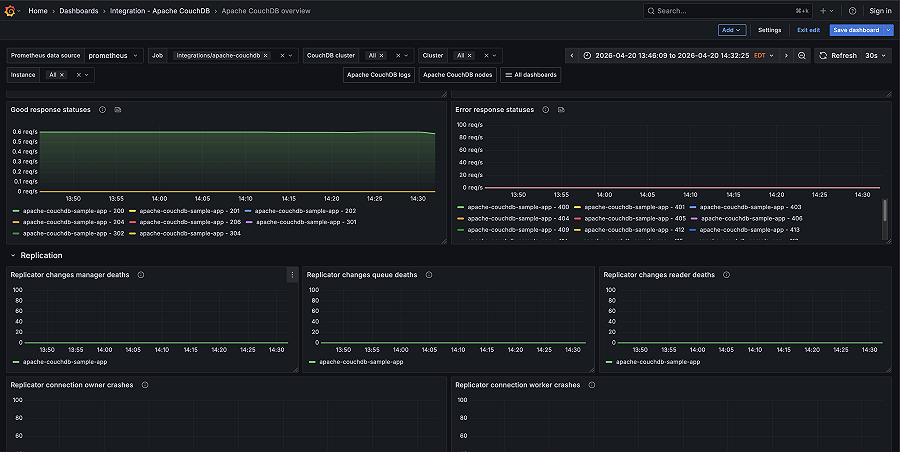
Task: Open the Save dashboard options arrow
Action: pos(889,30)
